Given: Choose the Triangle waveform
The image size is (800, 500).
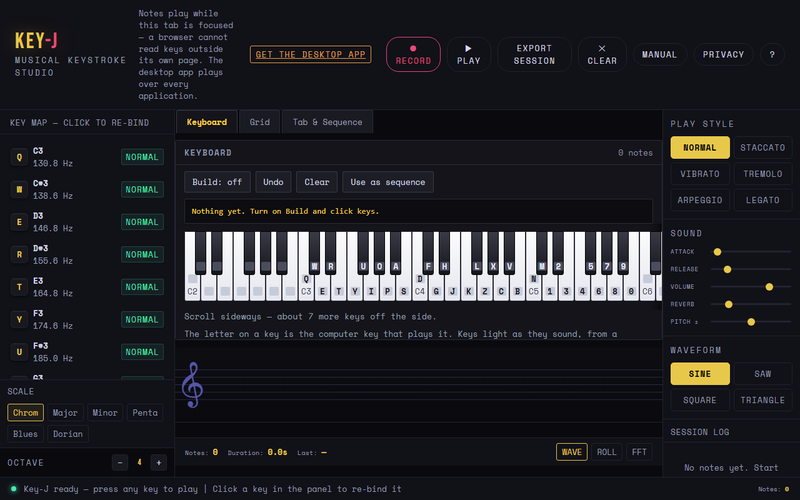Looking at the screenshot, I should (763, 401).
